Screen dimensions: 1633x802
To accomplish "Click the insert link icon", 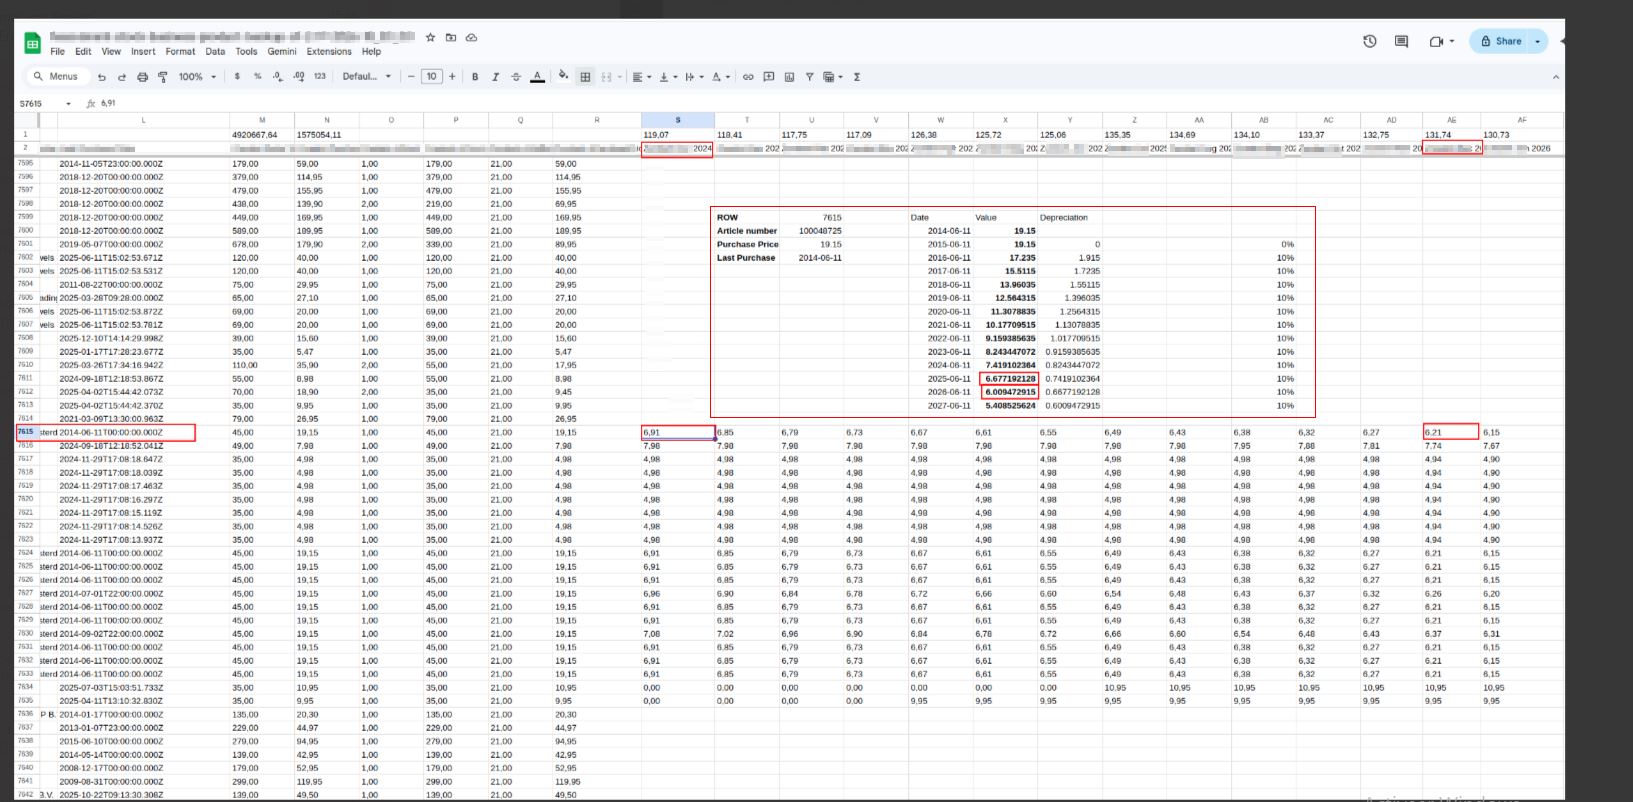I will pos(747,77).
